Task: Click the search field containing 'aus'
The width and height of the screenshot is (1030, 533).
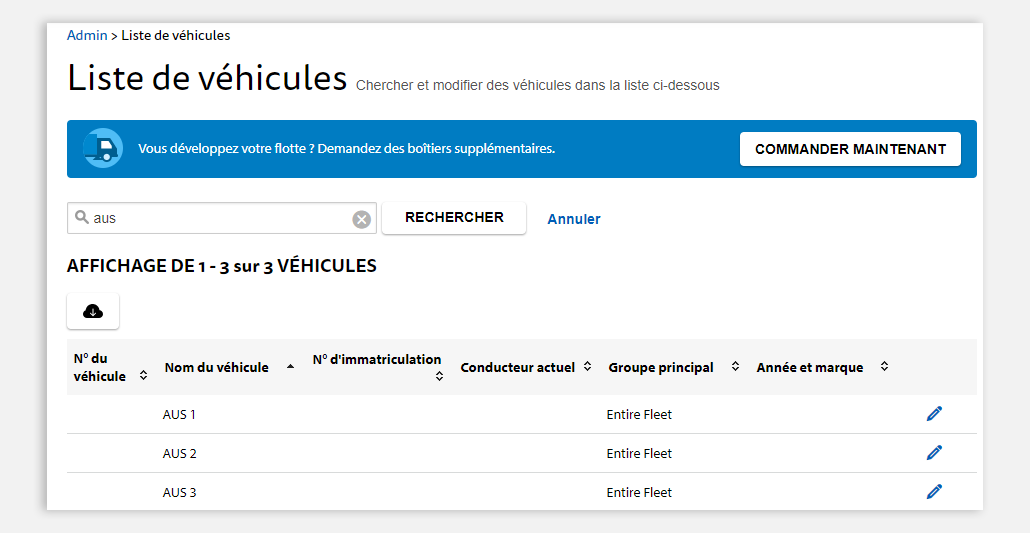Action: pos(222,218)
